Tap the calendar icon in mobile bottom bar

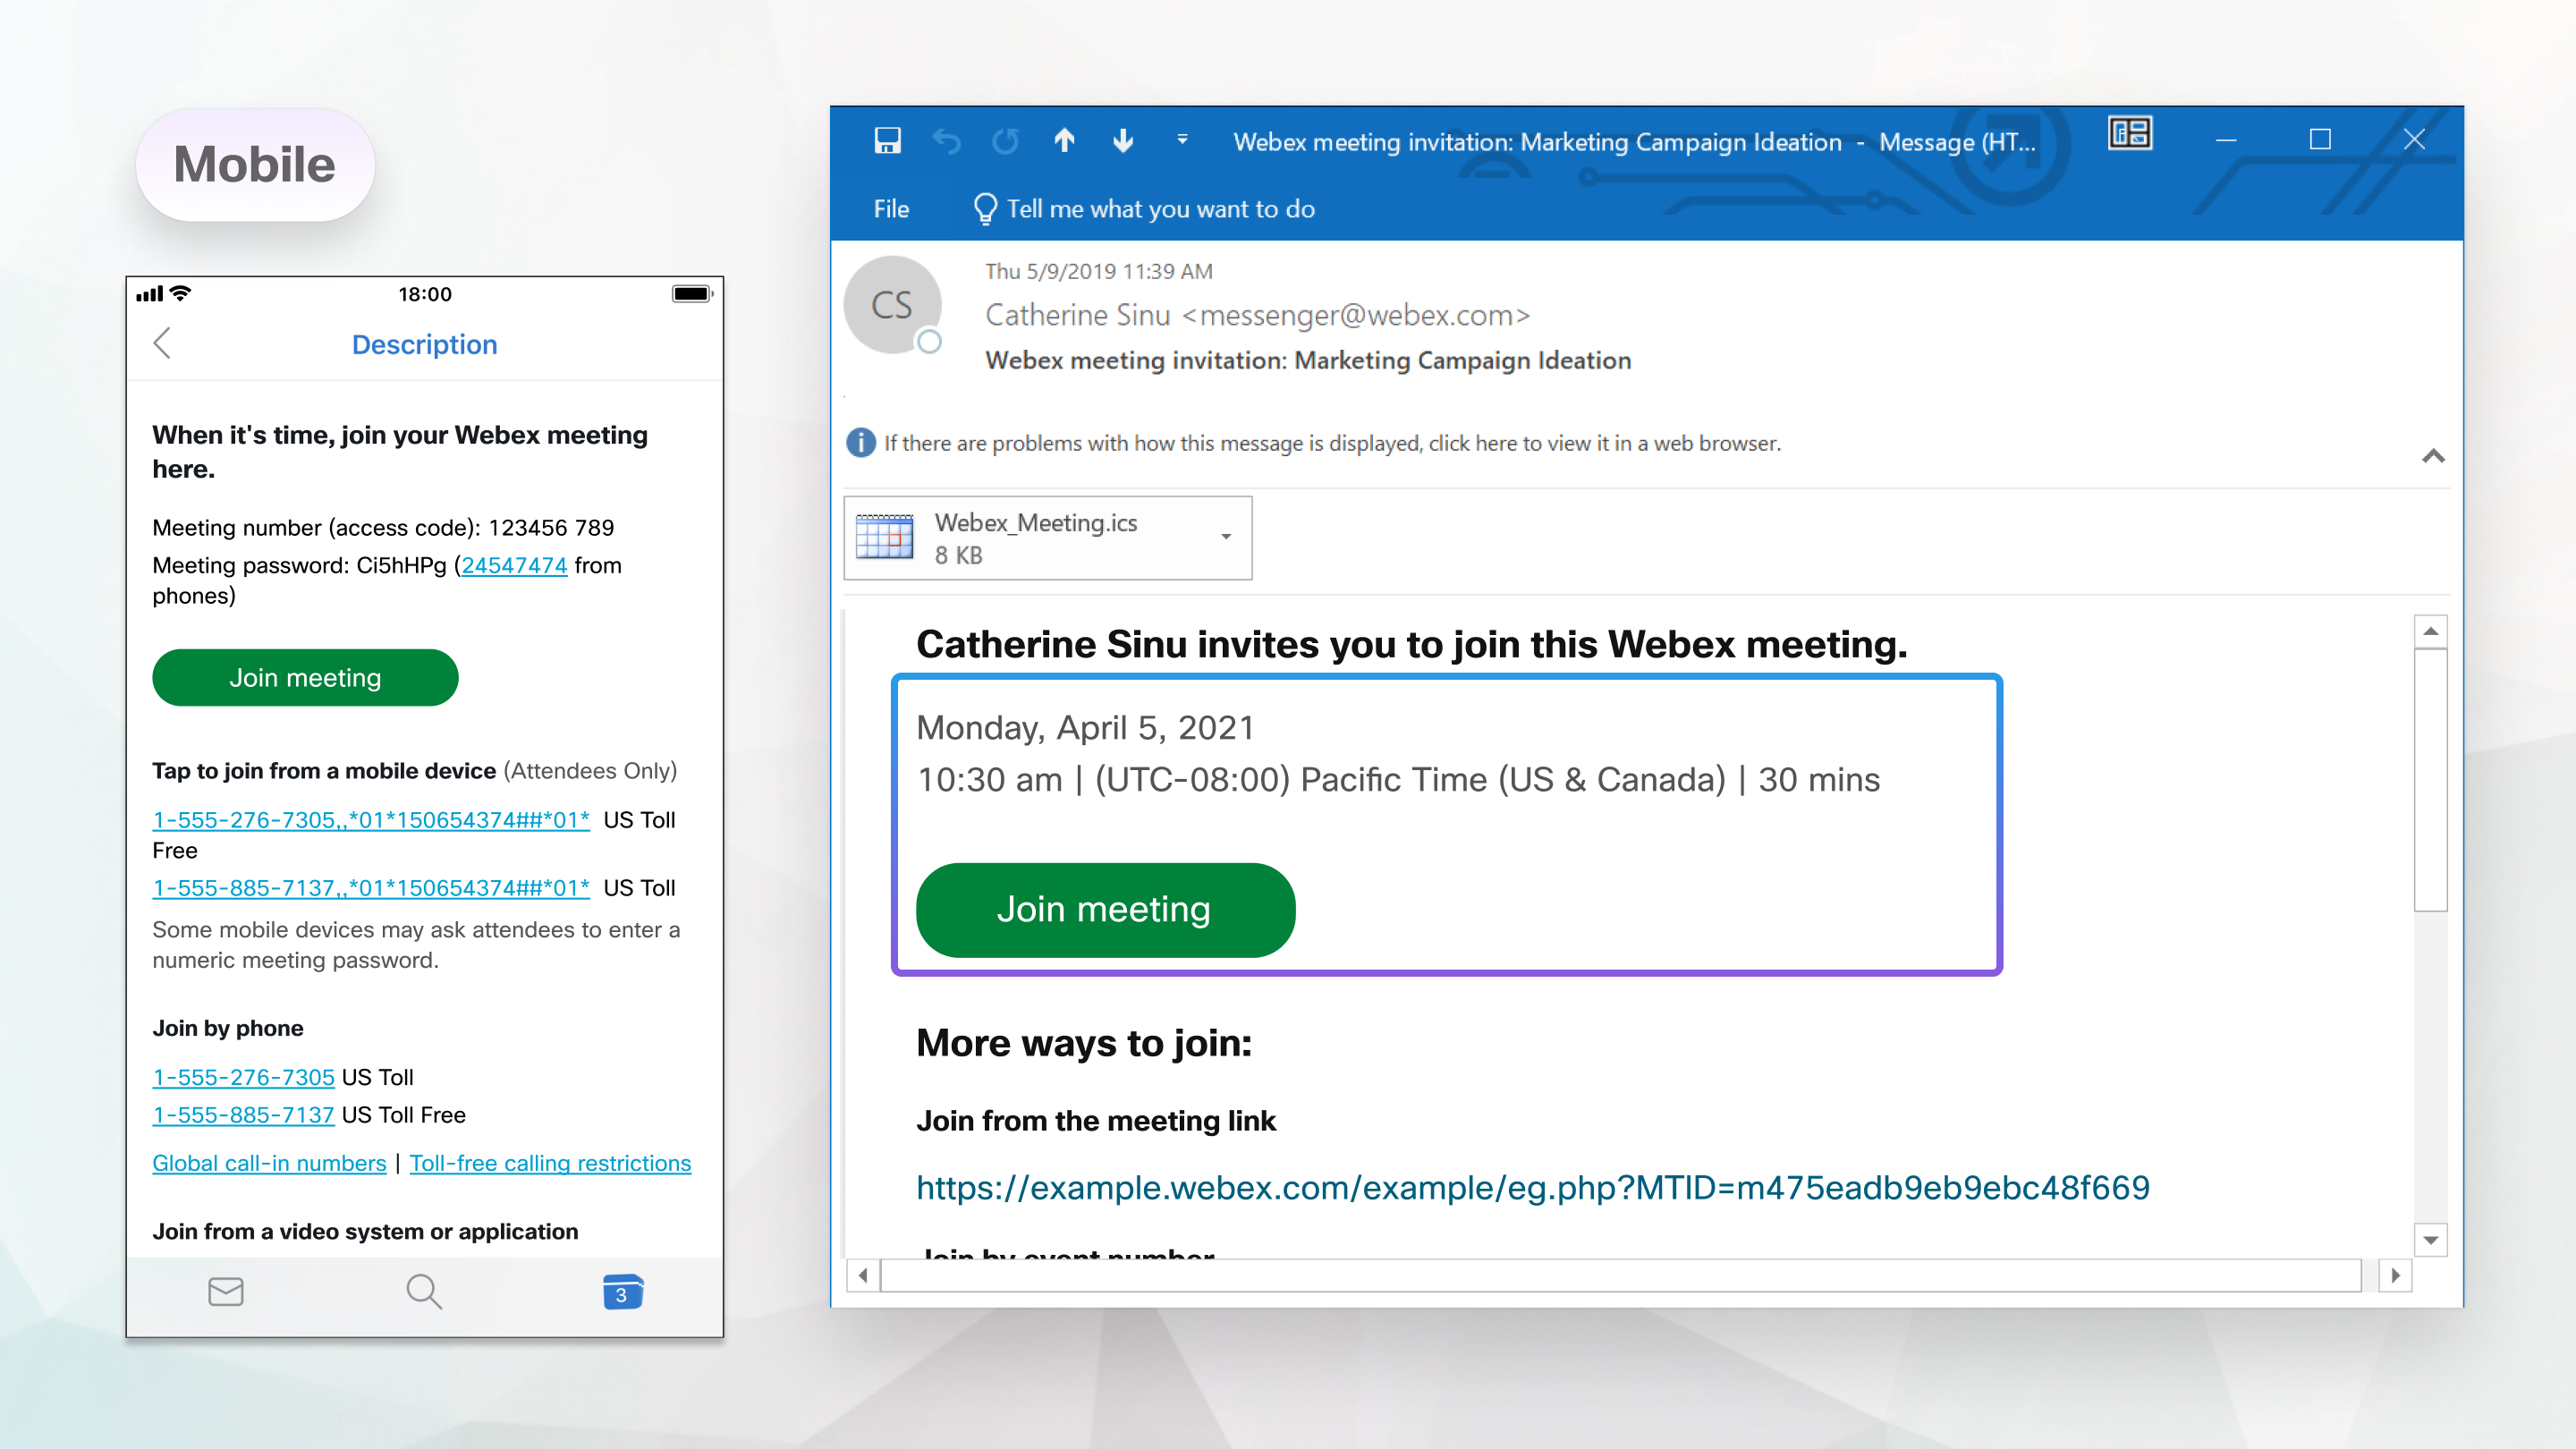(622, 1292)
